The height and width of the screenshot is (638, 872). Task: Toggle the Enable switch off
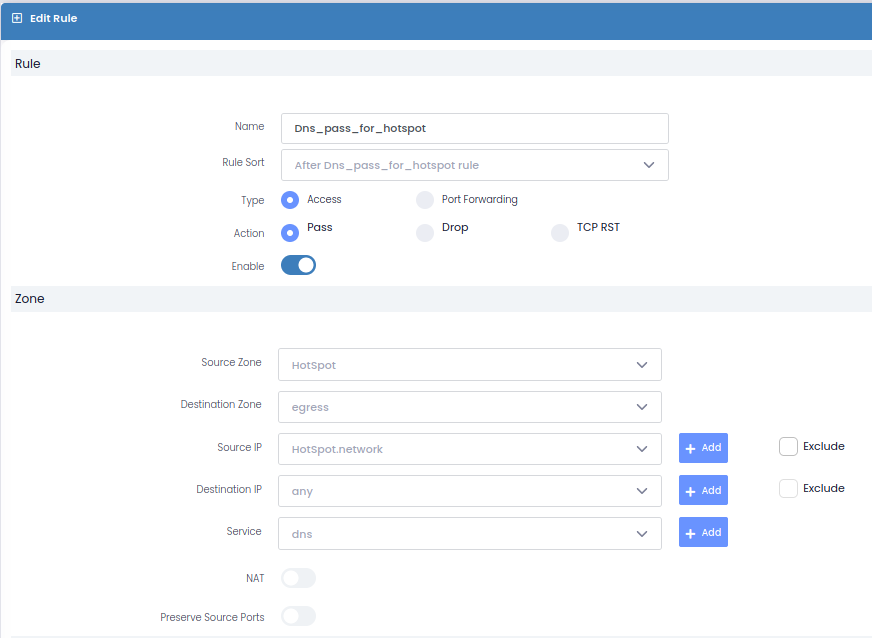tap(298, 265)
